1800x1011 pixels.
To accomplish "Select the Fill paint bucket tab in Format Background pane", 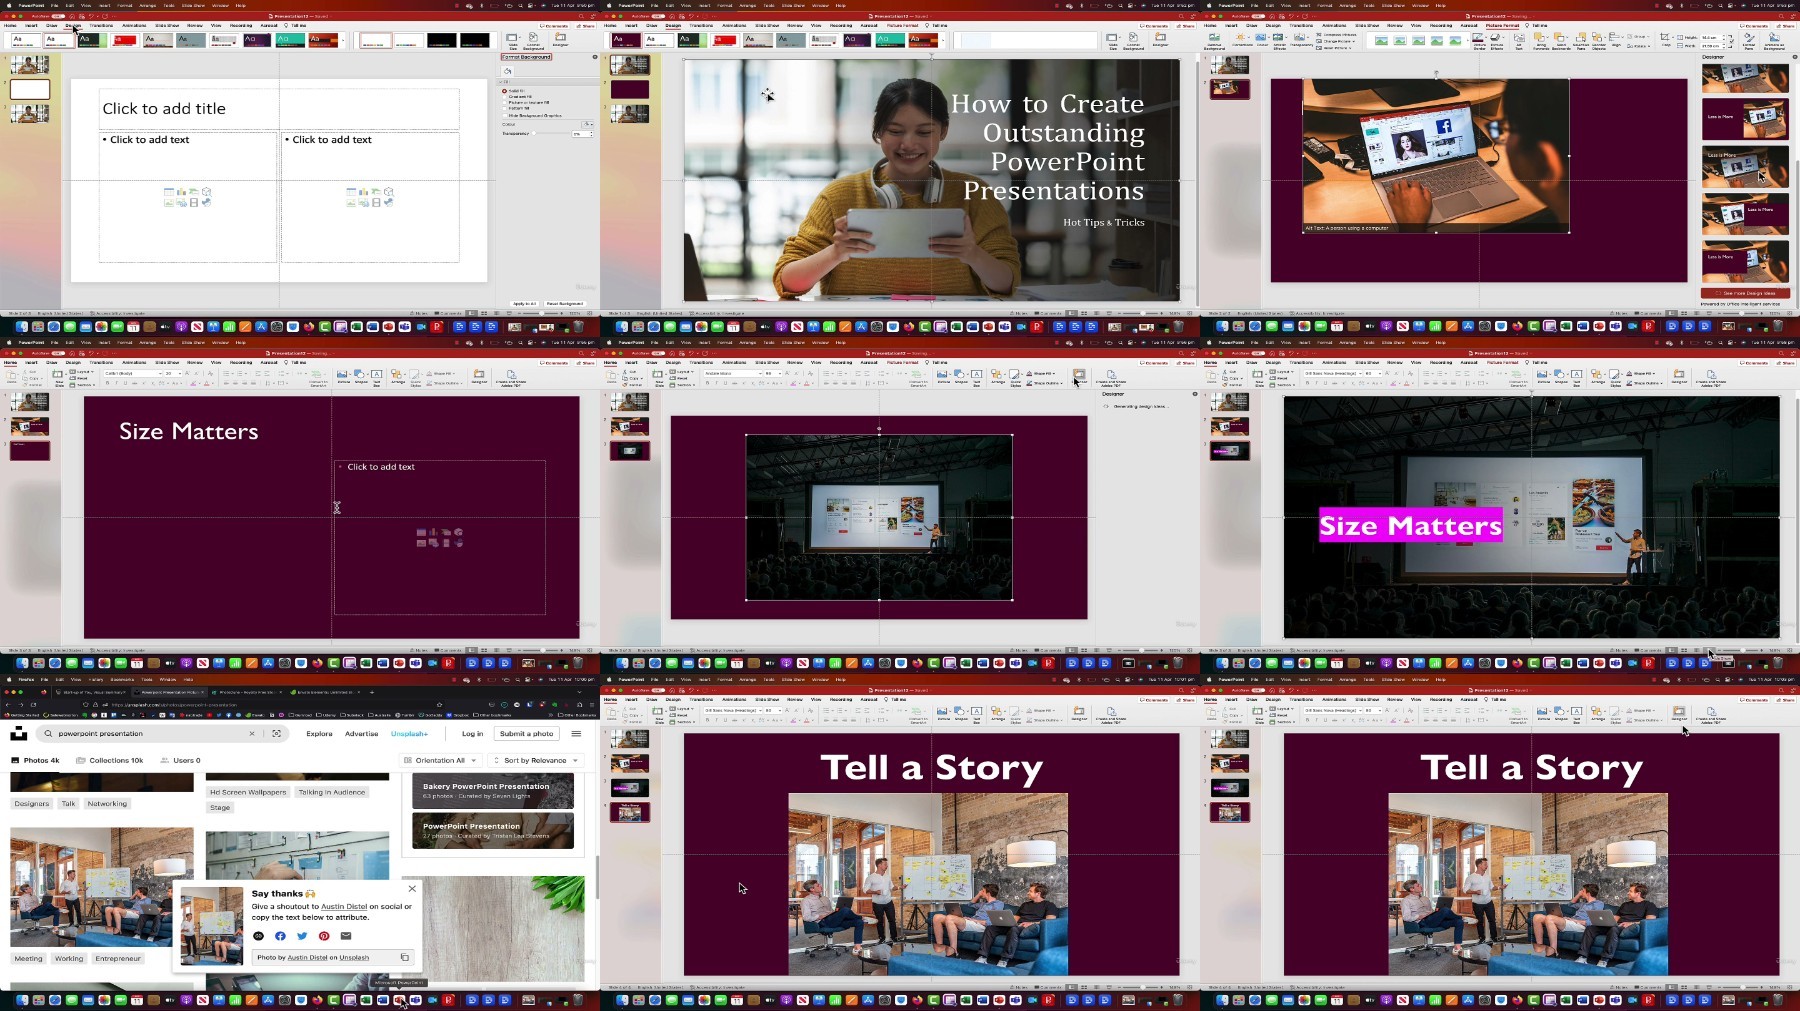I will (508, 71).
